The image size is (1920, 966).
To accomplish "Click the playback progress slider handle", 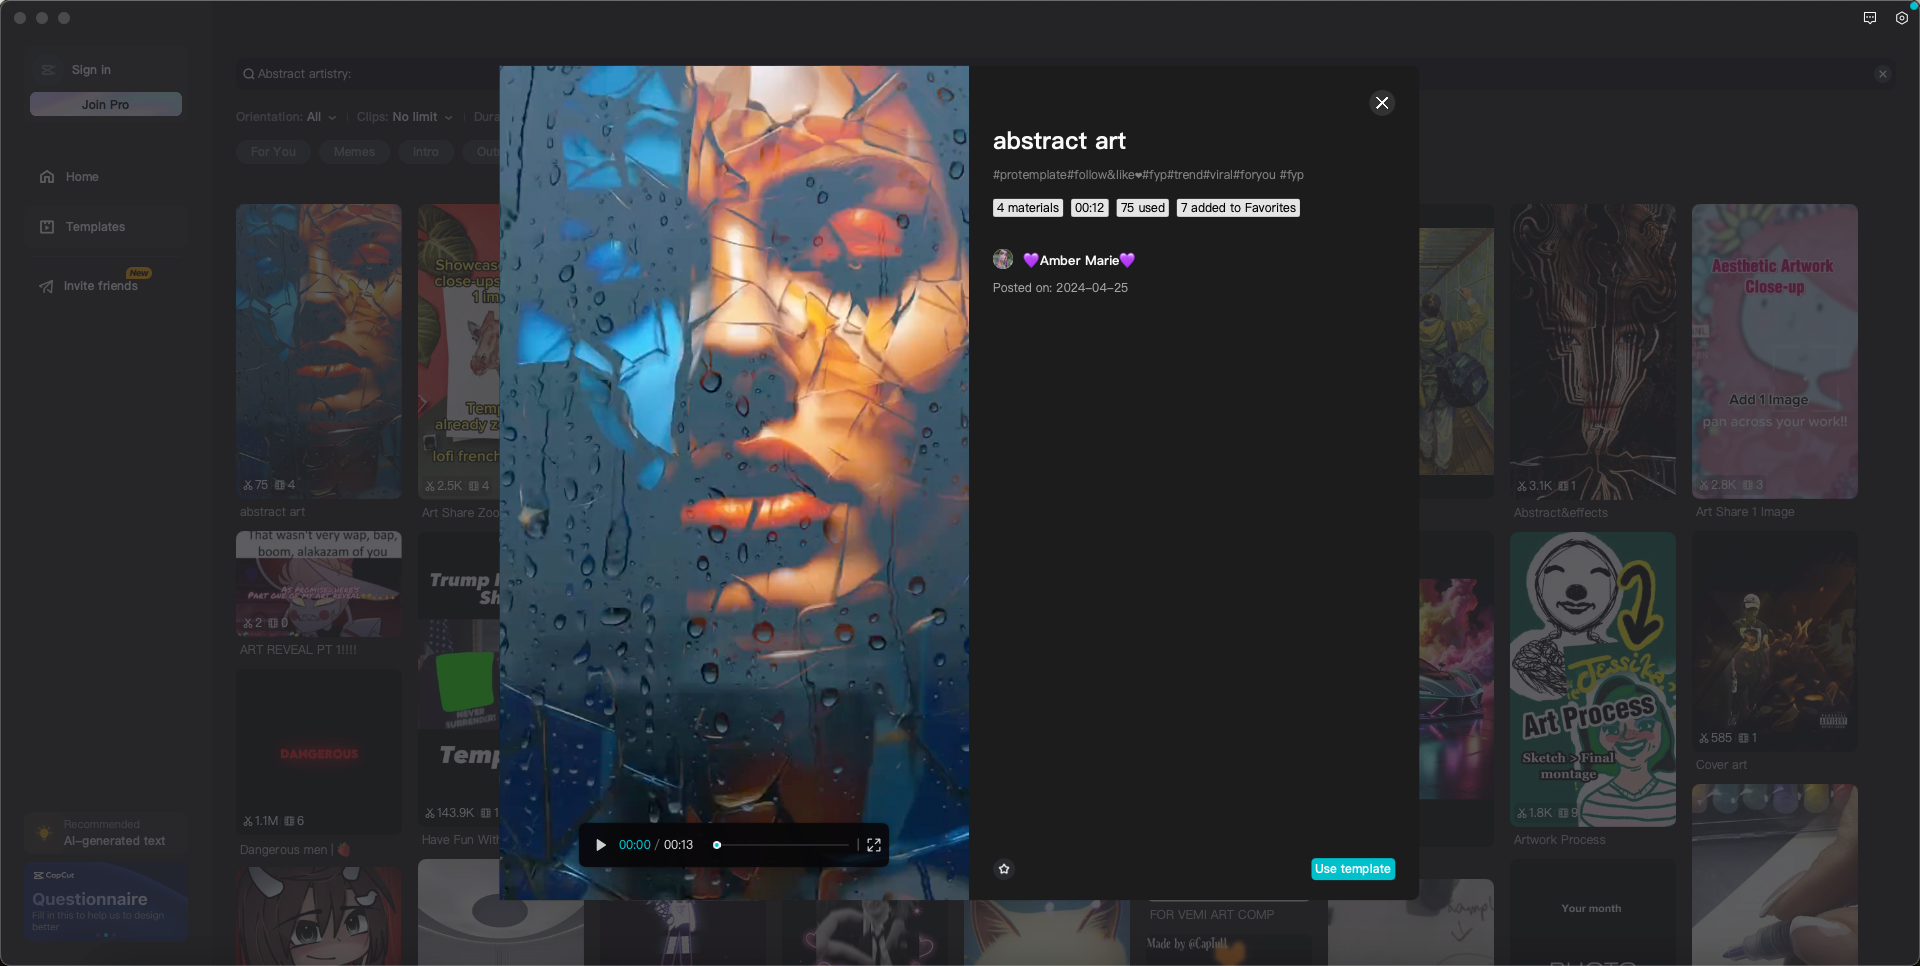I will pyautogui.click(x=717, y=845).
